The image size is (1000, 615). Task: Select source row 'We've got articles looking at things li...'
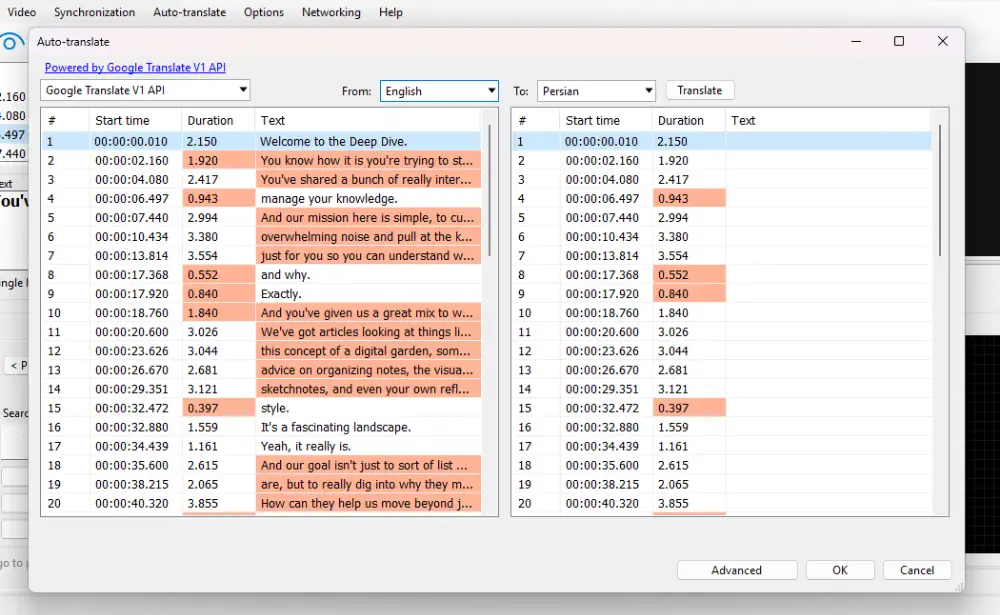pos(261,332)
